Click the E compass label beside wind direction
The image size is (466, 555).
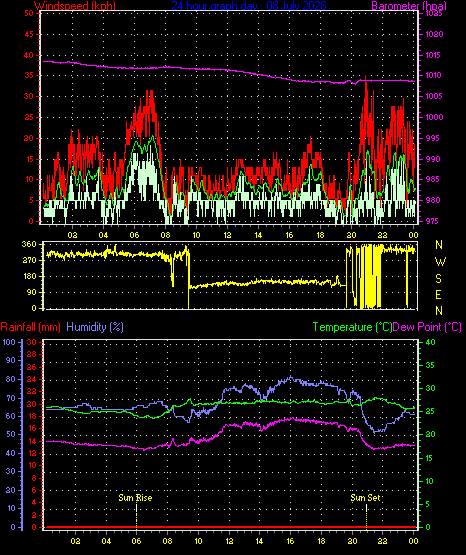[438, 294]
